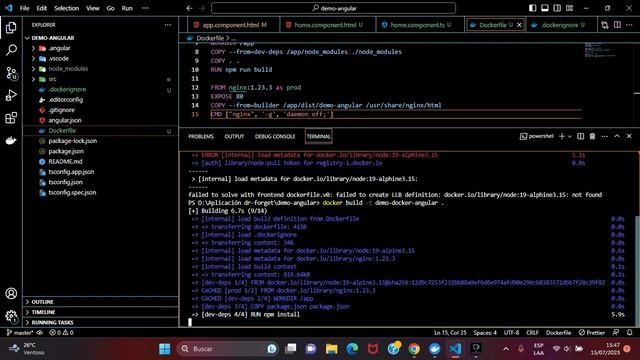Click the errors and warnings status indicator
Image resolution: width=640 pixels, height=360 pixels.
coord(61,333)
